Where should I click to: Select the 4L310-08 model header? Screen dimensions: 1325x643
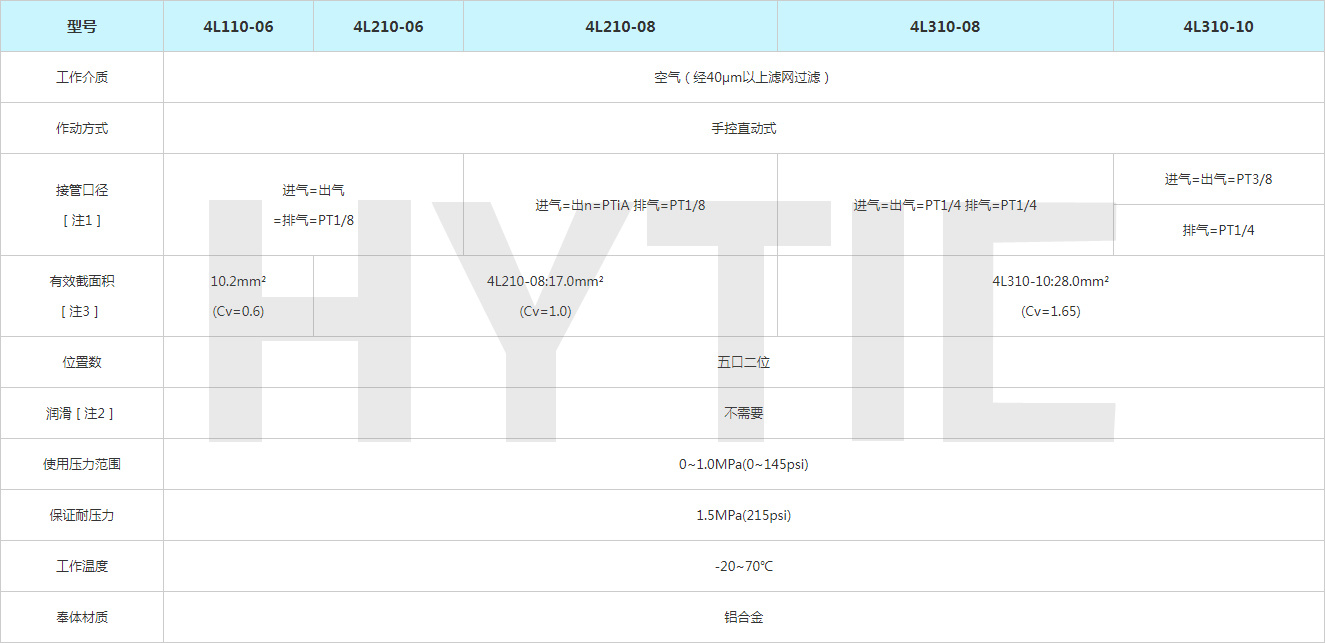click(x=945, y=26)
